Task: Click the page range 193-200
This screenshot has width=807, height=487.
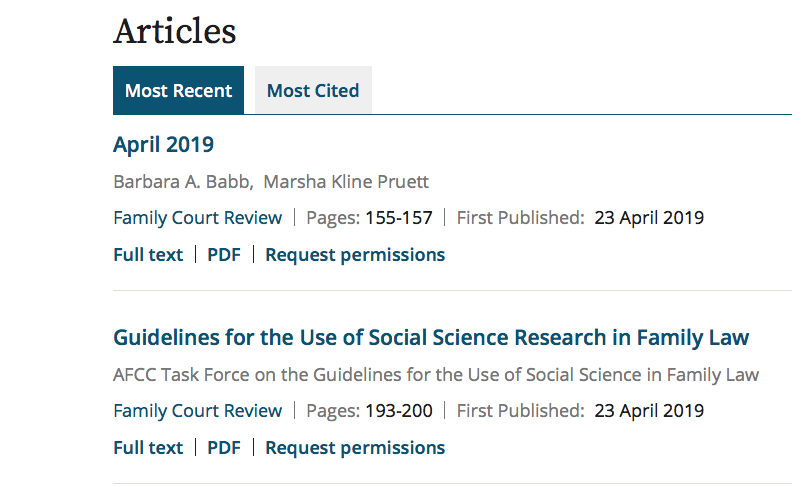Action: coord(397,411)
